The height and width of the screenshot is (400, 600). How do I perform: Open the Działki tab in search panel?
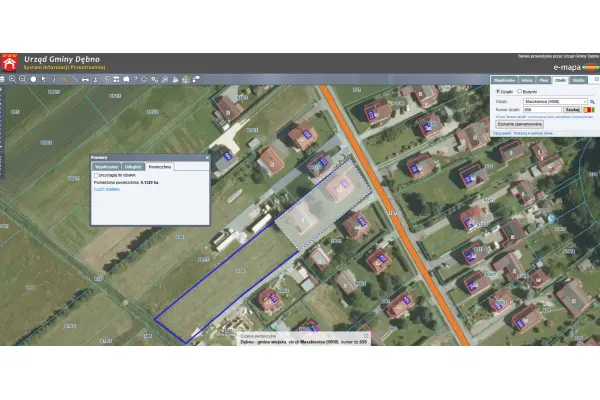coord(560,80)
